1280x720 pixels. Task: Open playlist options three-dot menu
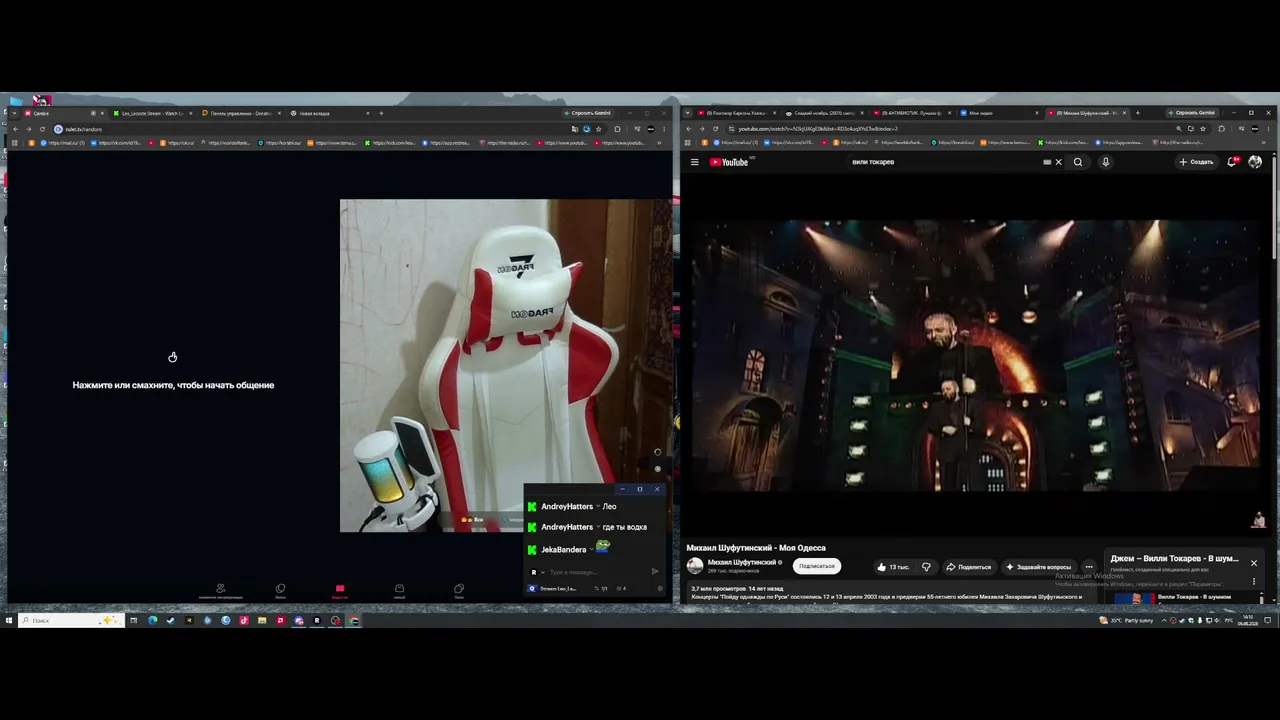1253,581
